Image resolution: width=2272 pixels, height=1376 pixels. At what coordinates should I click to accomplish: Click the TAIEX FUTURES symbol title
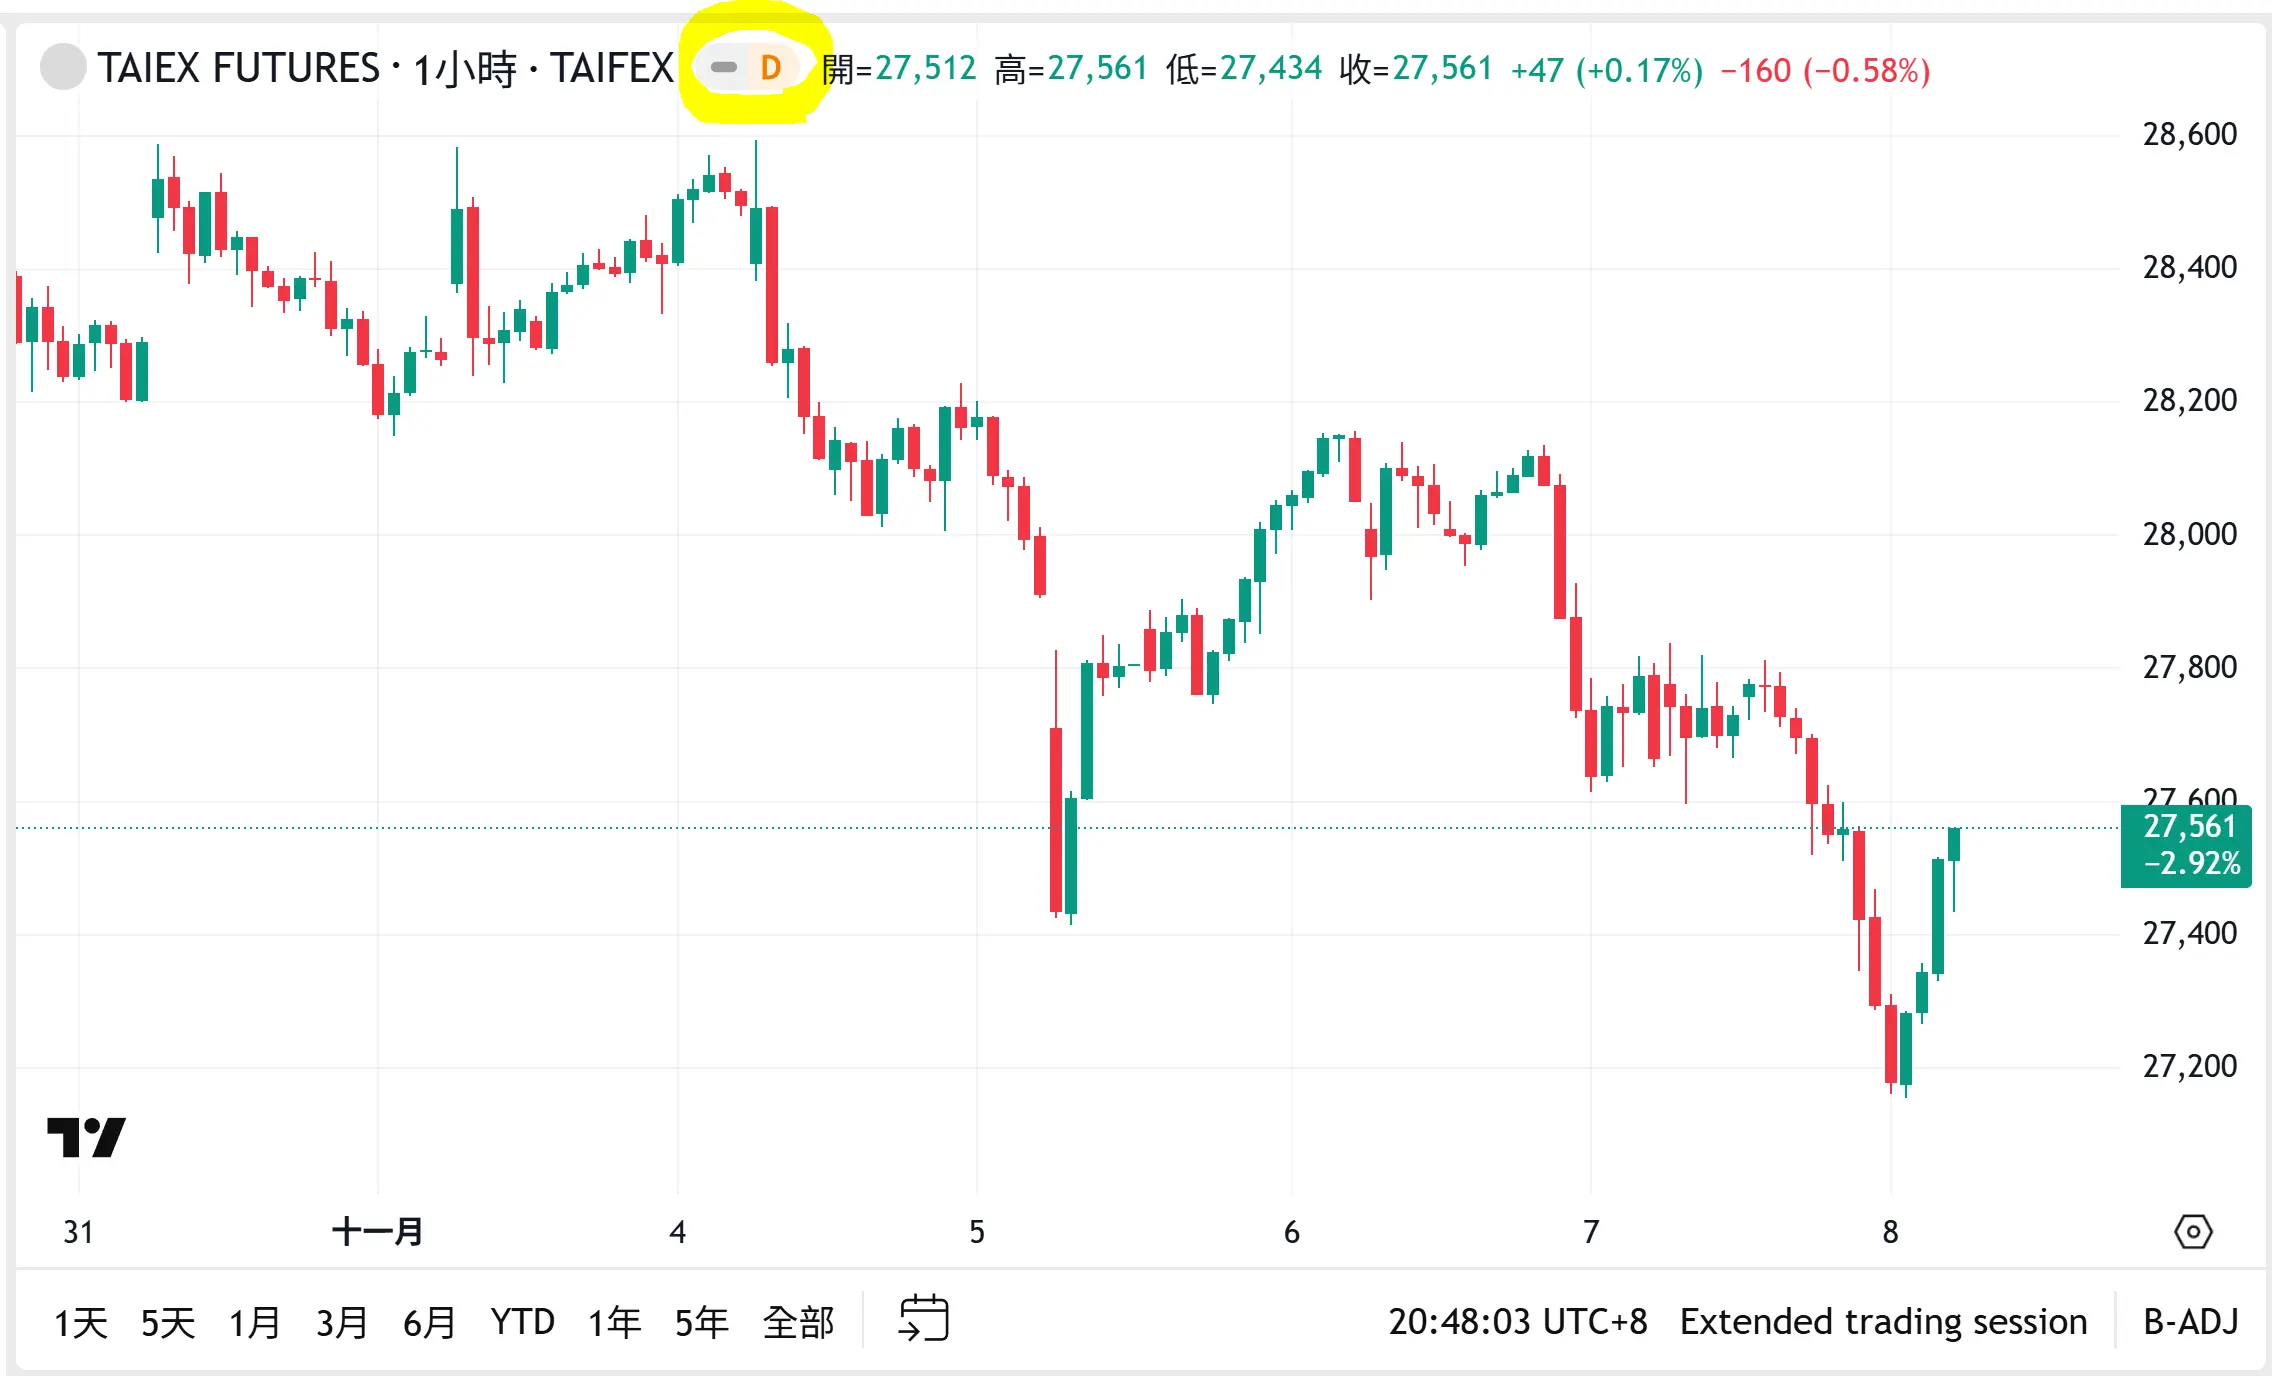pos(238,68)
